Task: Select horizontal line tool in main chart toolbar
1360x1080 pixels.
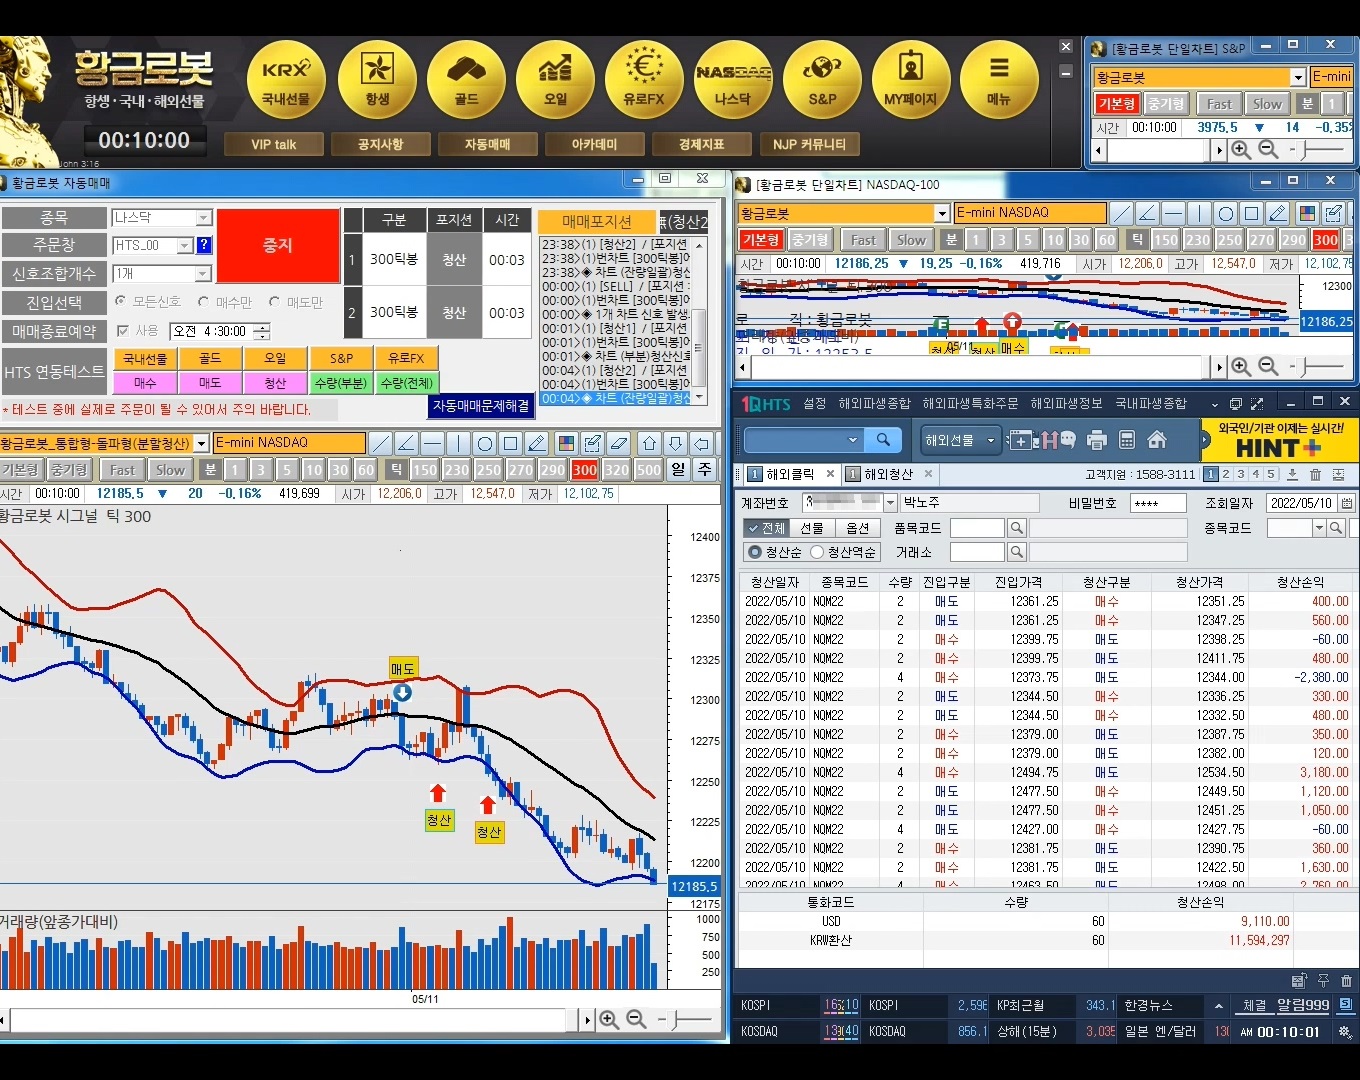Action: 432,443
